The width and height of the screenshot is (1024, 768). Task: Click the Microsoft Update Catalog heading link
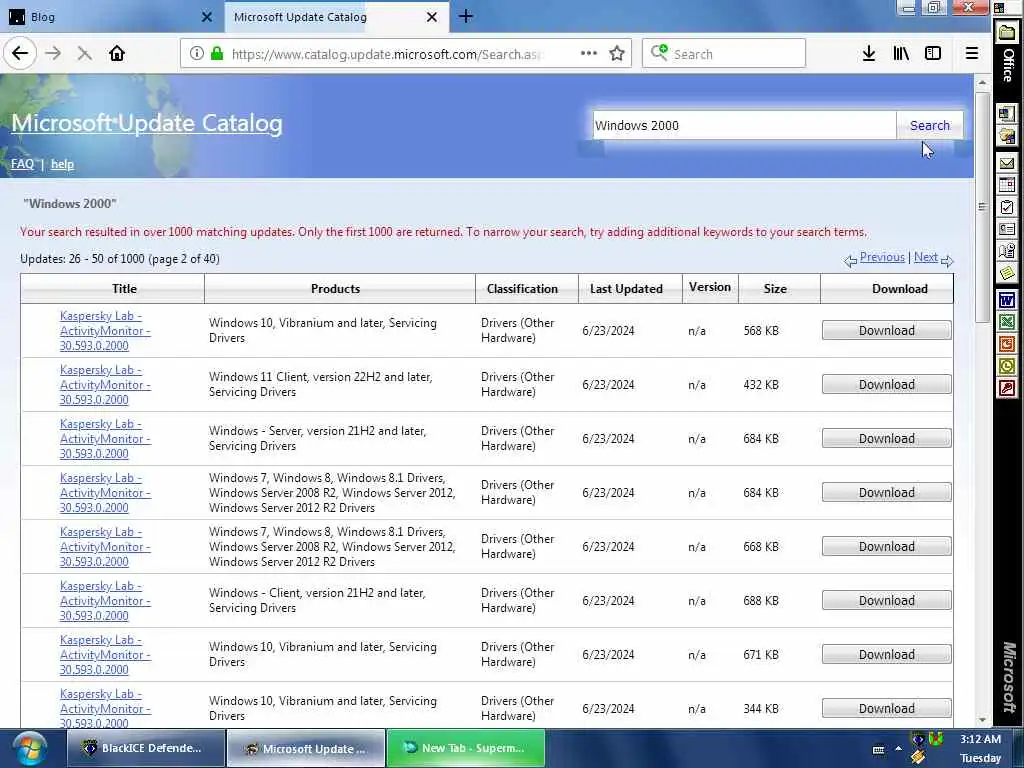[147, 123]
